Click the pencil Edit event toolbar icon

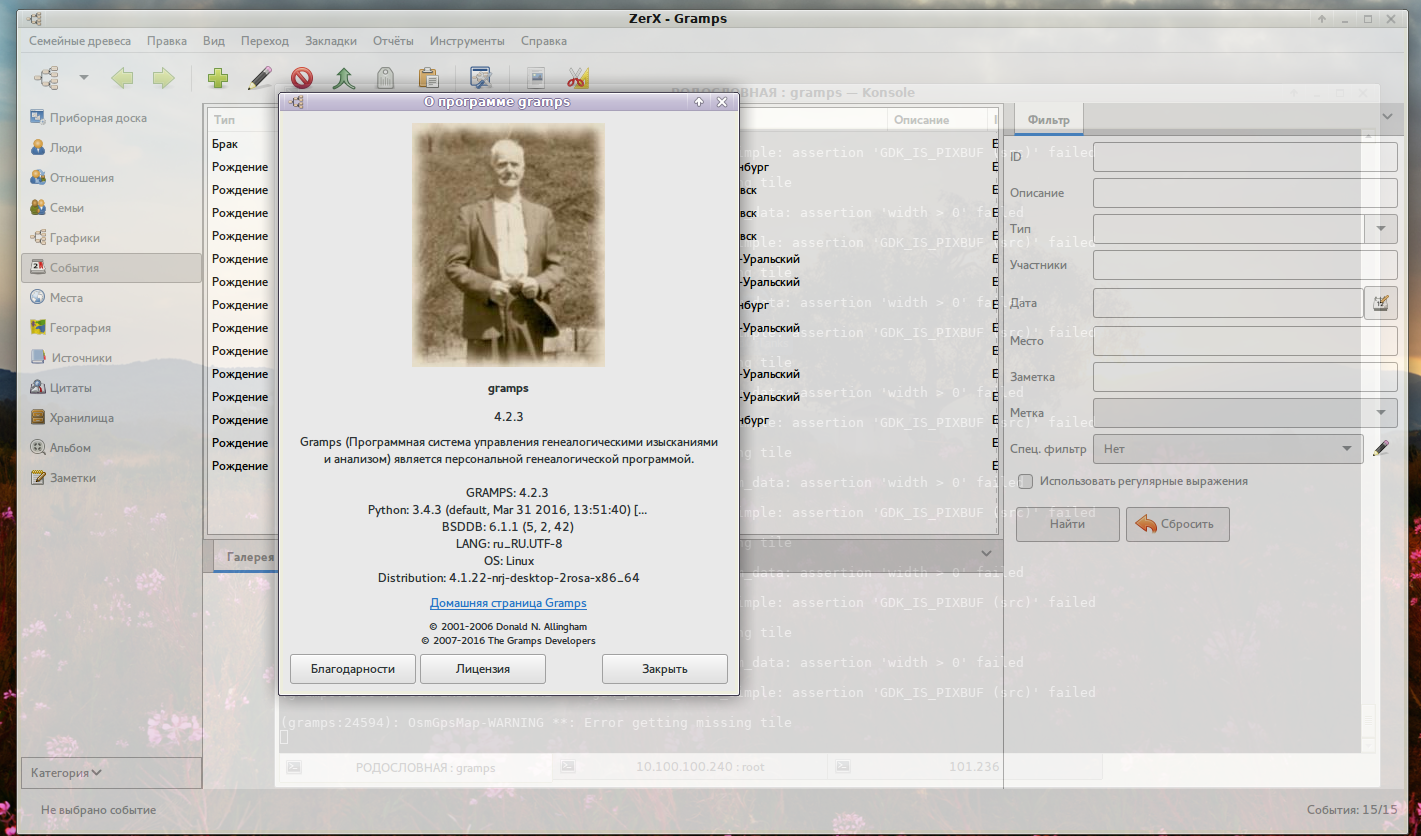(x=260, y=78)
